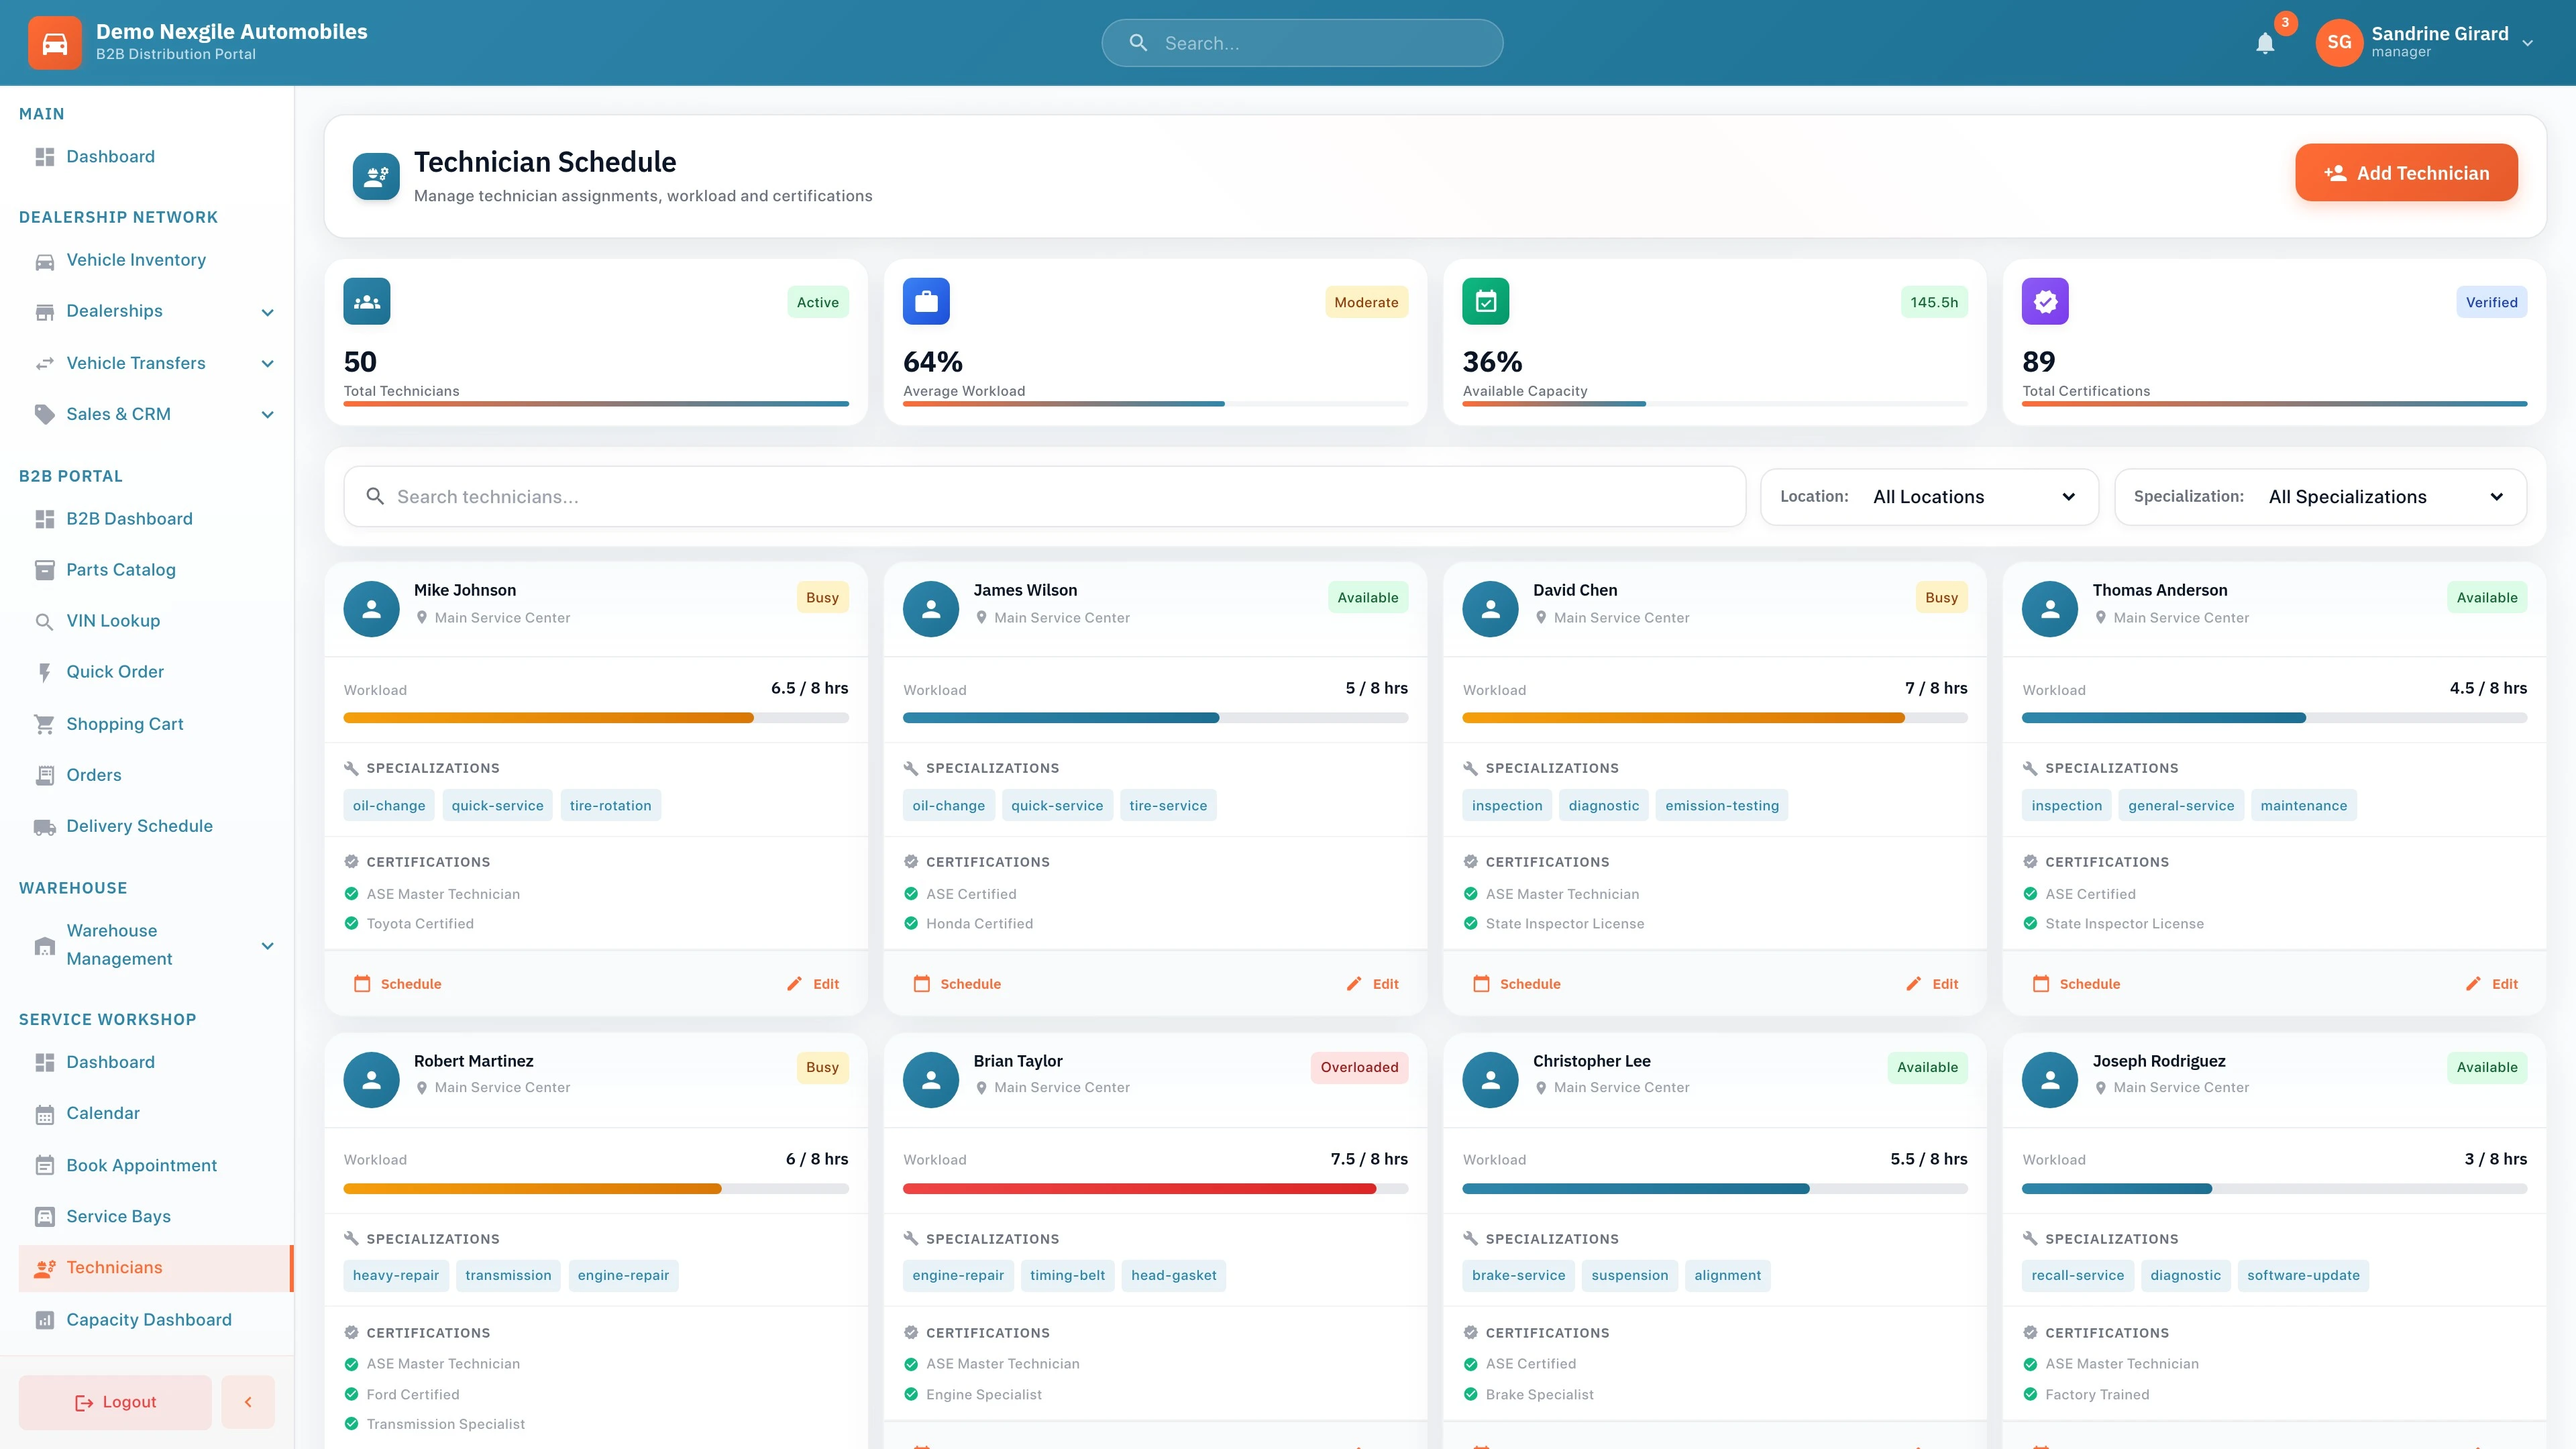Screen dimensions: 2576x1449
Task: Select Parts Catalog menu item
Action: pyautogui.click(x=120, y=569)
